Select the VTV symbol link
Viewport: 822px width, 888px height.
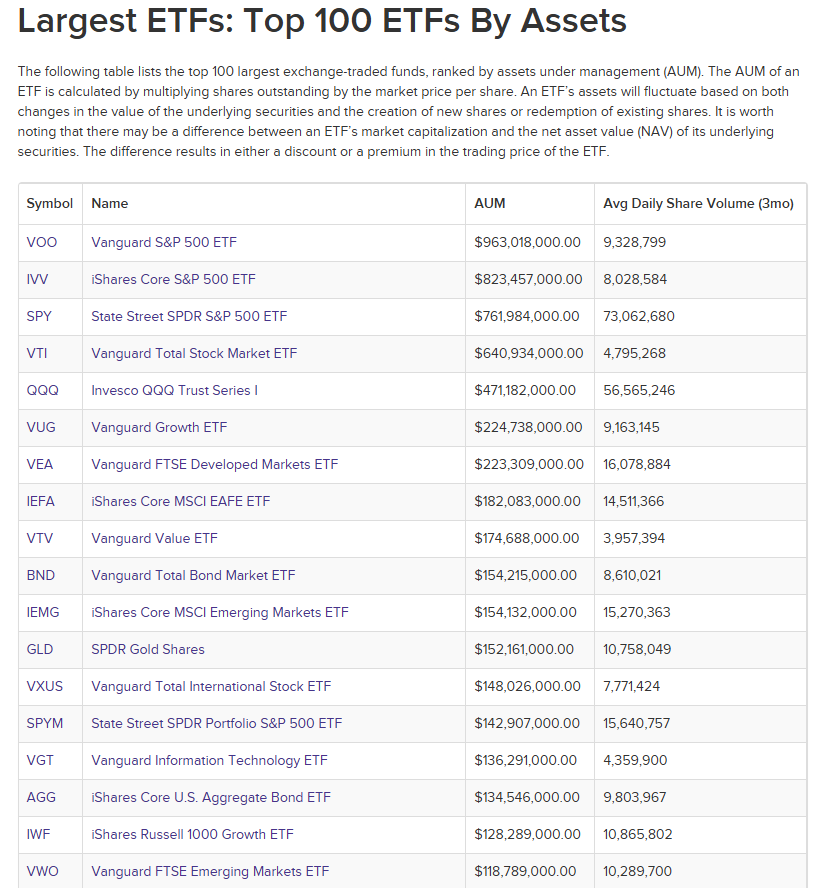click(x=40, y=538)
